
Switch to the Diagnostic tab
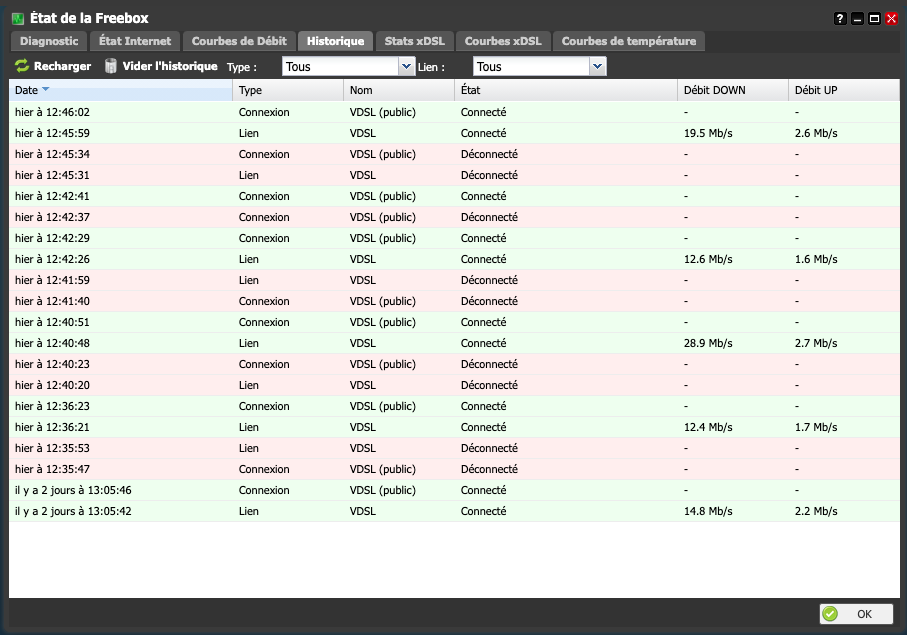click(x=49, y=41)
